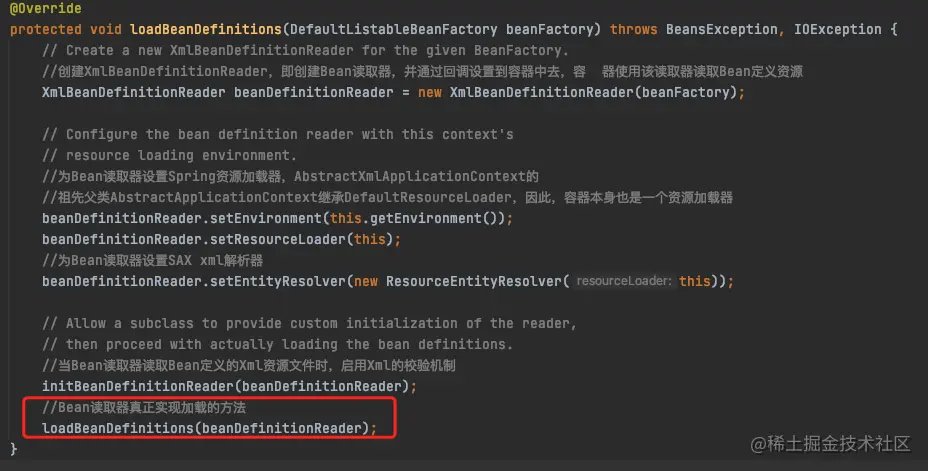
Task: Click the comment 'then proceed with actually loading'
Action: tap(278, 344)
